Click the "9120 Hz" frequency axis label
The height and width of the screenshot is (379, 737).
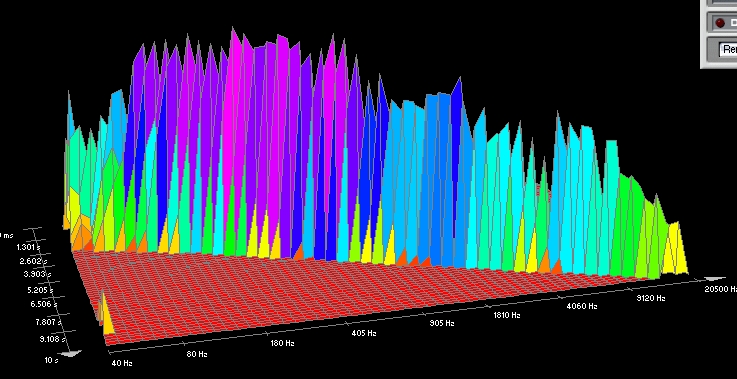(651, 298)
